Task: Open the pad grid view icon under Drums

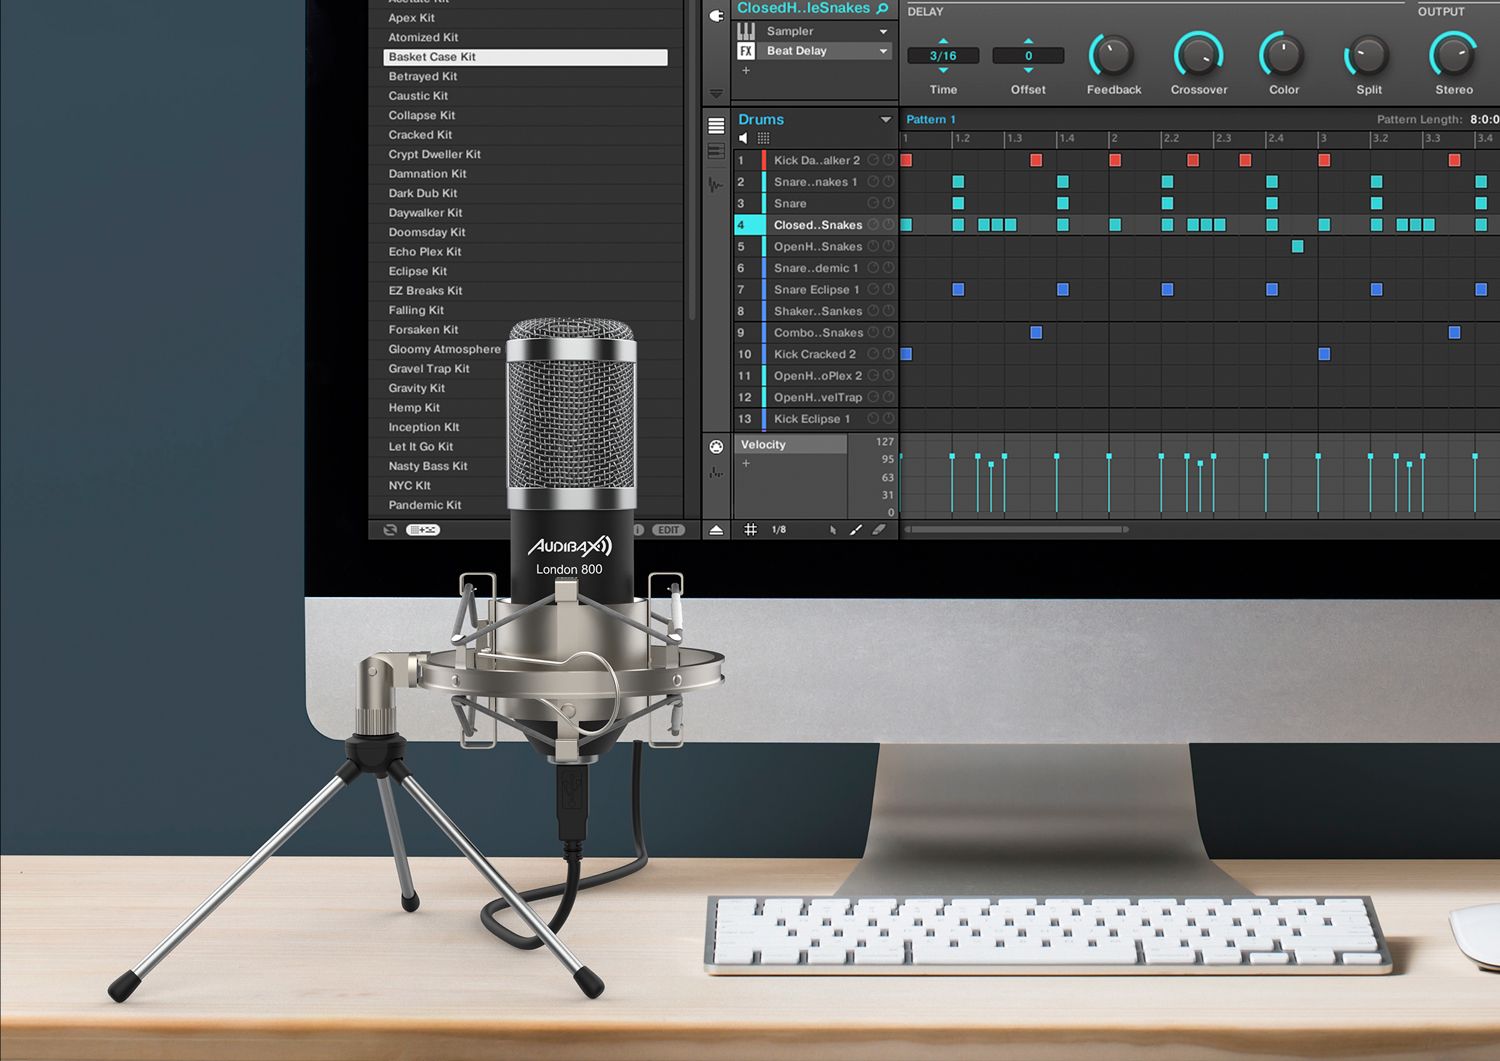Action: coord(763,138)
